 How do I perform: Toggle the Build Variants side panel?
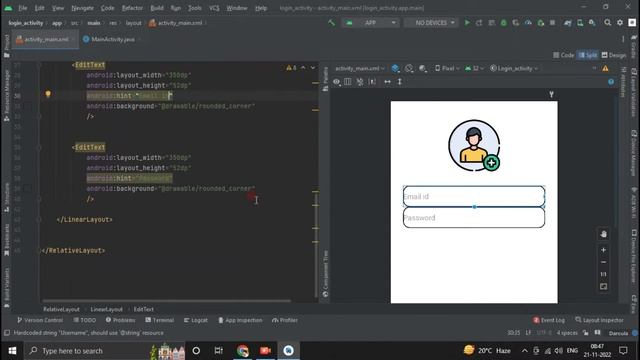[7, 287]
